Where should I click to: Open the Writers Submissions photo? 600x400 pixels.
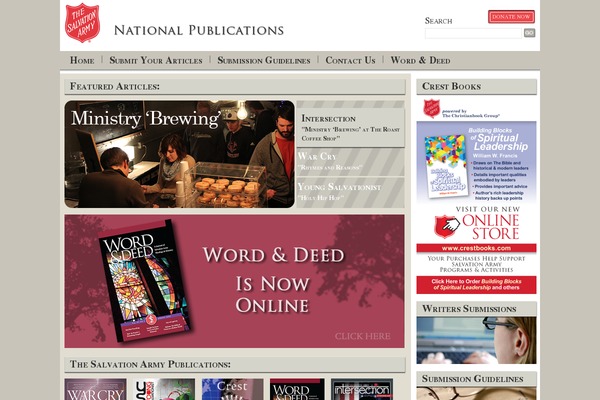pos(476,340)
